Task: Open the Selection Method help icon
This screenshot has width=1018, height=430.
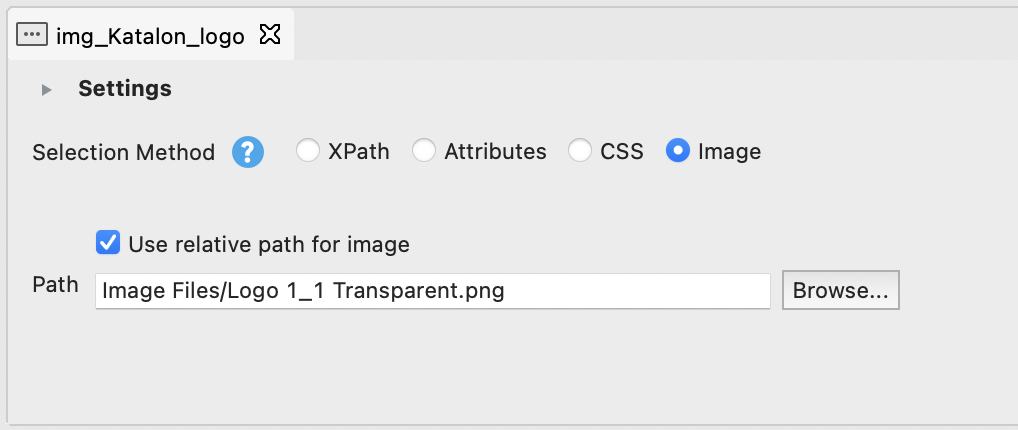Action: [x=248, y=152]
